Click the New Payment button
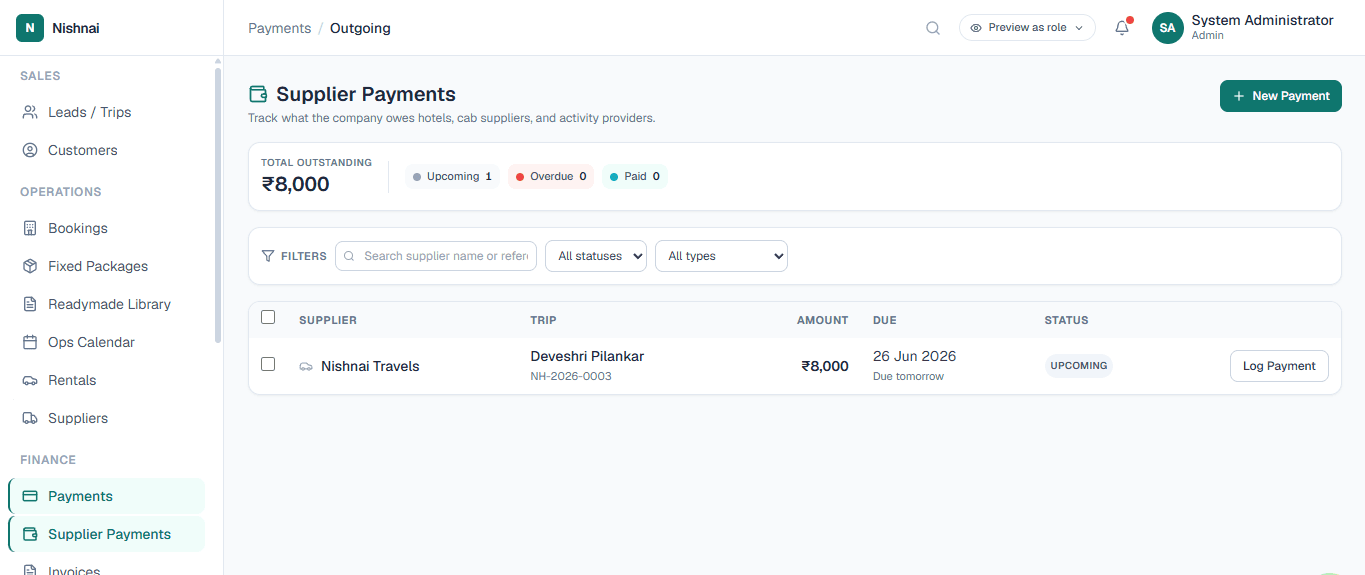Screen dimensions: 1365x575 pyautogui.click(x=1281, y=96)
